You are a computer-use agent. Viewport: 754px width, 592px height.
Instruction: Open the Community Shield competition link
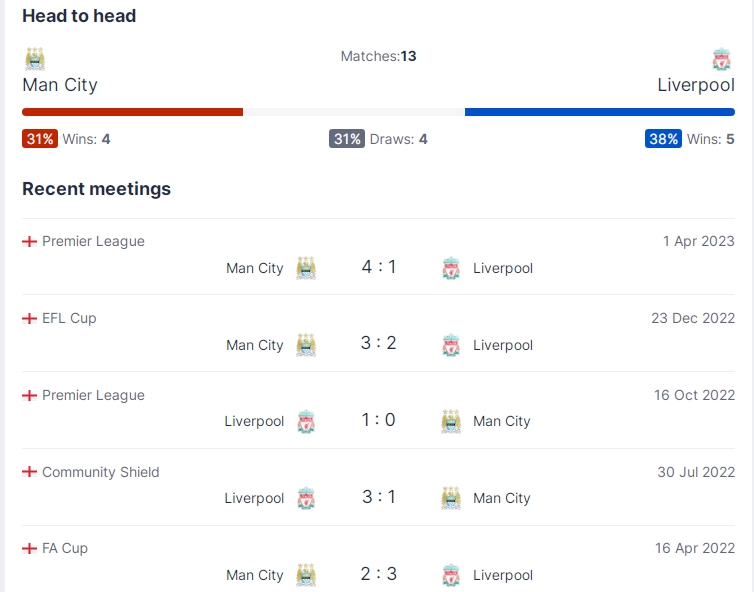(x=101, y=472)
